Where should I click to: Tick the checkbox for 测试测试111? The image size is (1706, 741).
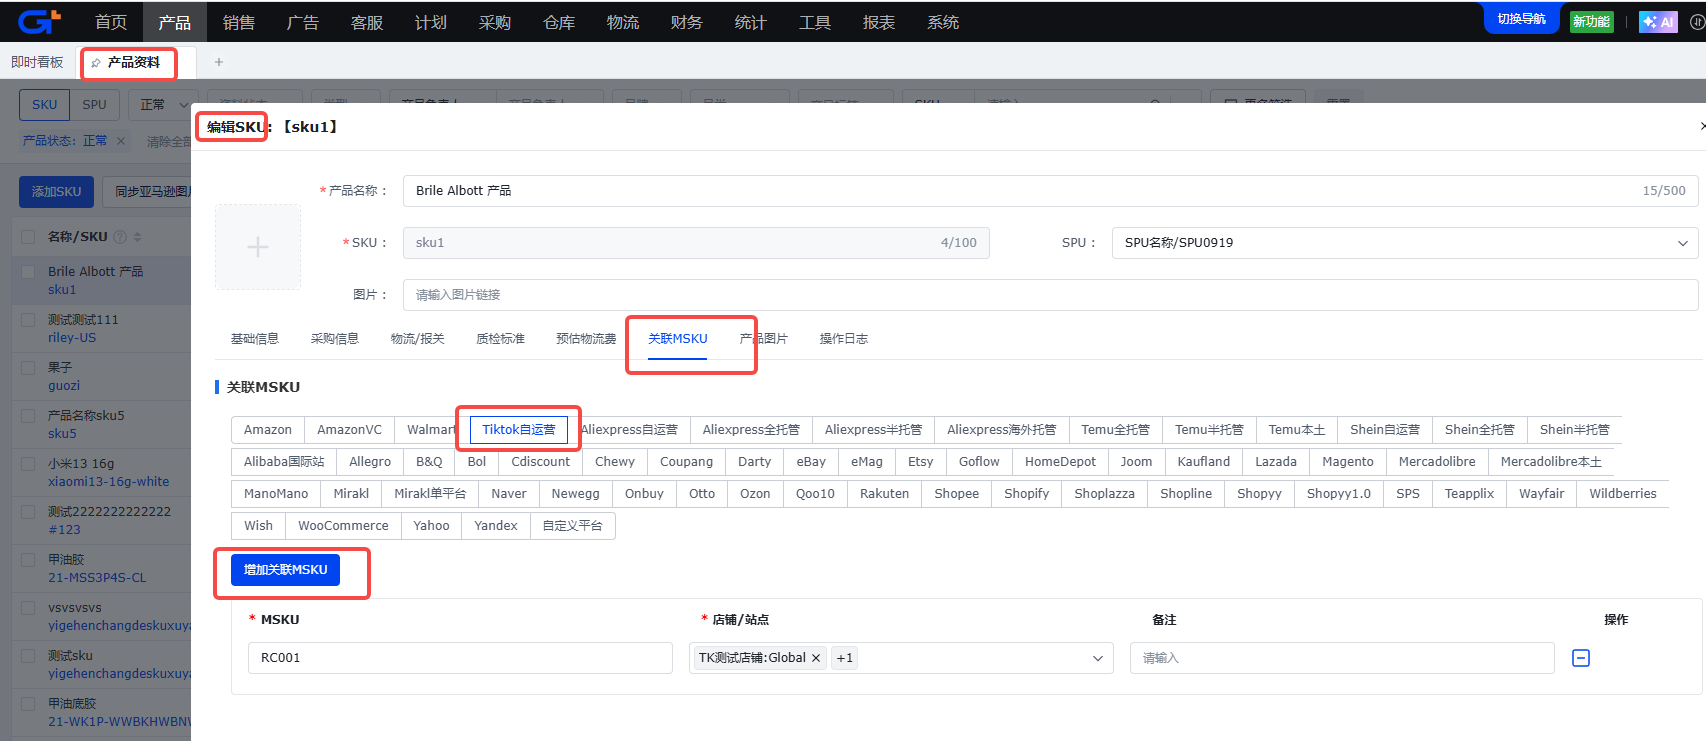28,320
